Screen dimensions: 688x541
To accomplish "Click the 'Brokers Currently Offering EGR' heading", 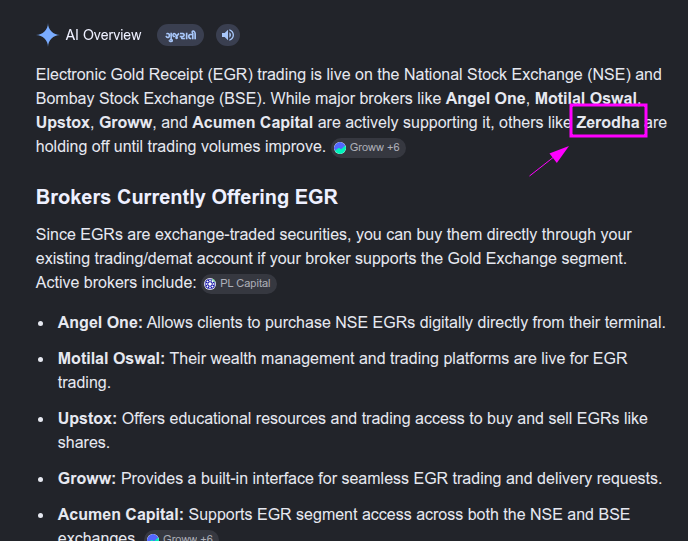I will pyautogui.click(x=187, y=197).
